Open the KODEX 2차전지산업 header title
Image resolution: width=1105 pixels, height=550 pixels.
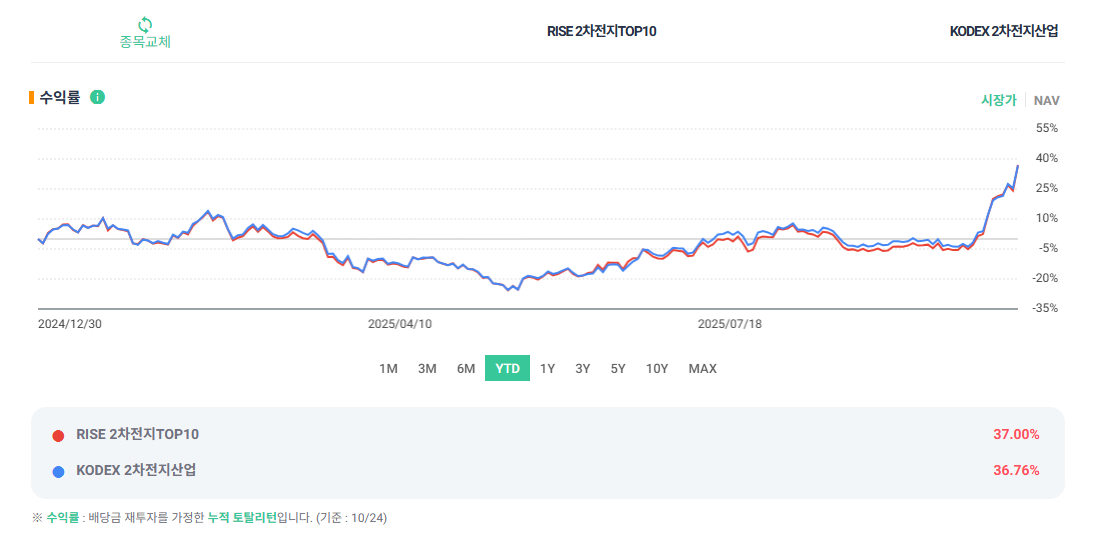point(1004,31)
